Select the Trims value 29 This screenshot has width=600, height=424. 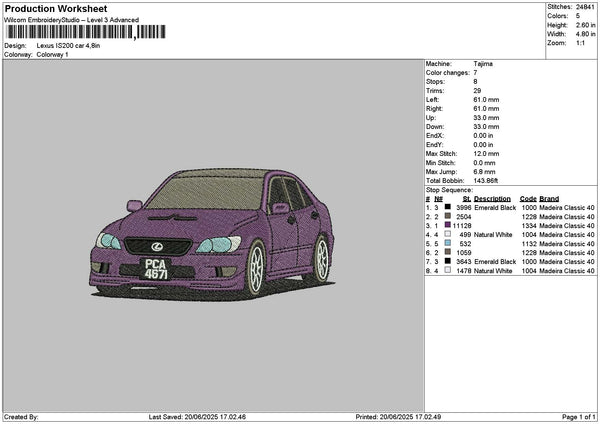pyautogui.click(x=477, y=91)
